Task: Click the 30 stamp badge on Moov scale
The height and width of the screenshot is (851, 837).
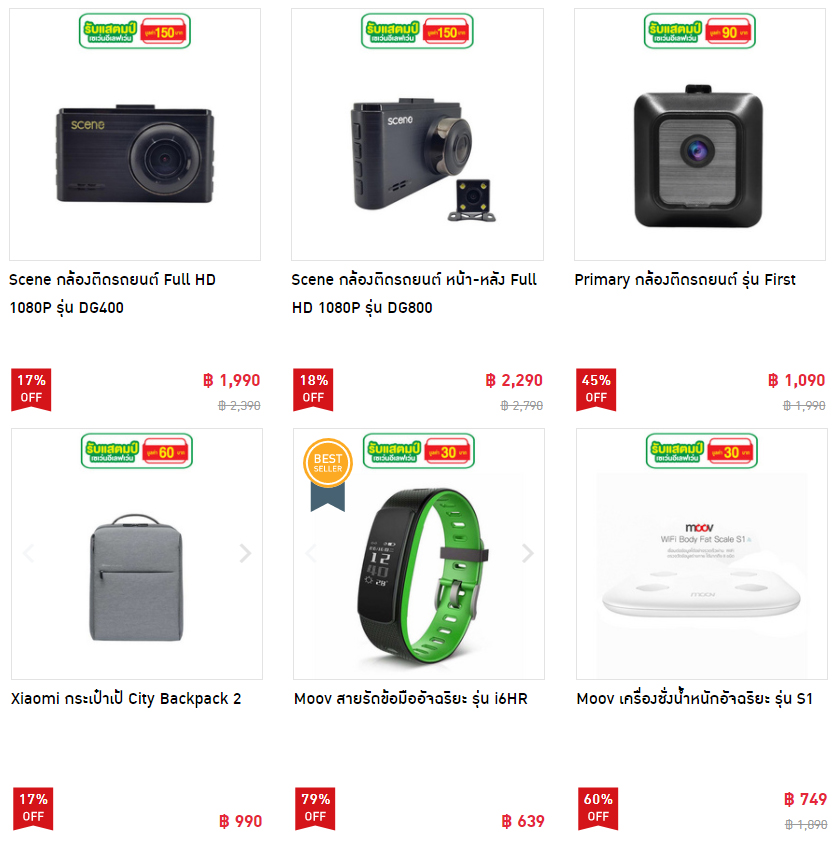Action: [702, 451]
